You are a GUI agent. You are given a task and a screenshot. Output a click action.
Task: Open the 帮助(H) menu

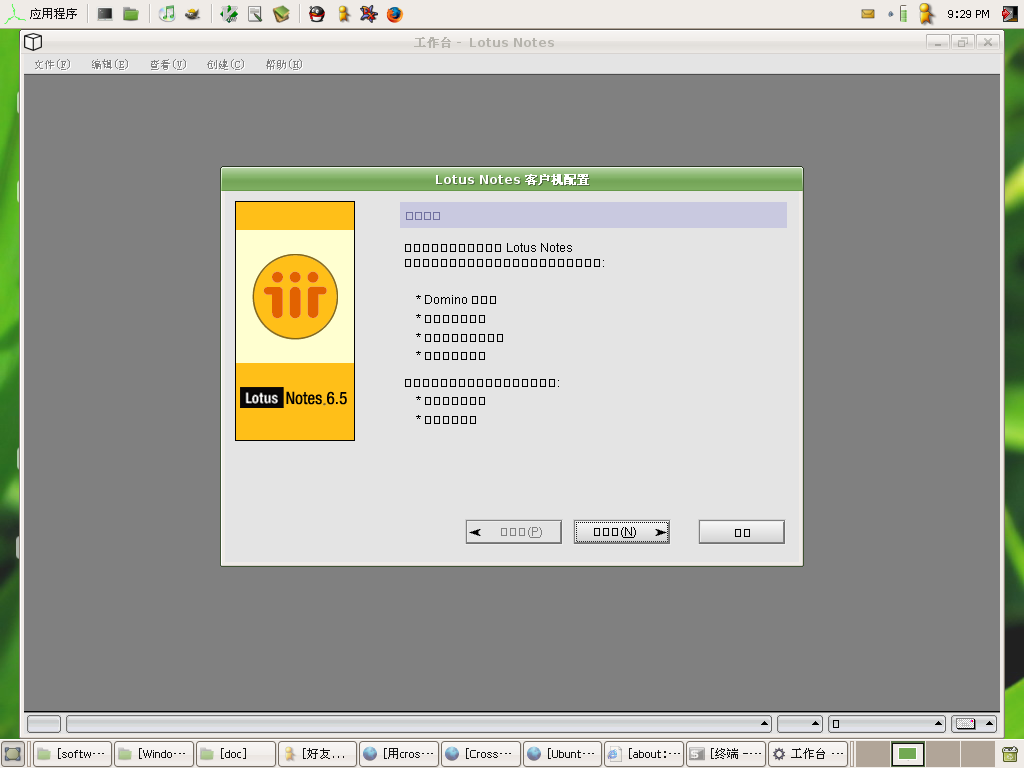283,64
